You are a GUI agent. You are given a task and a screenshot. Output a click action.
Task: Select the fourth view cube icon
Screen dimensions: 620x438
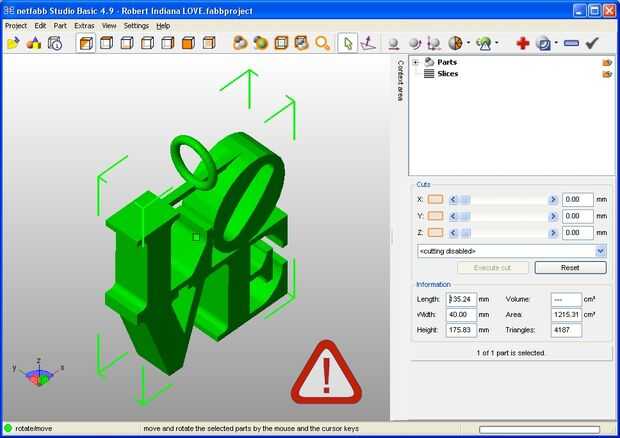pos(147,43)
